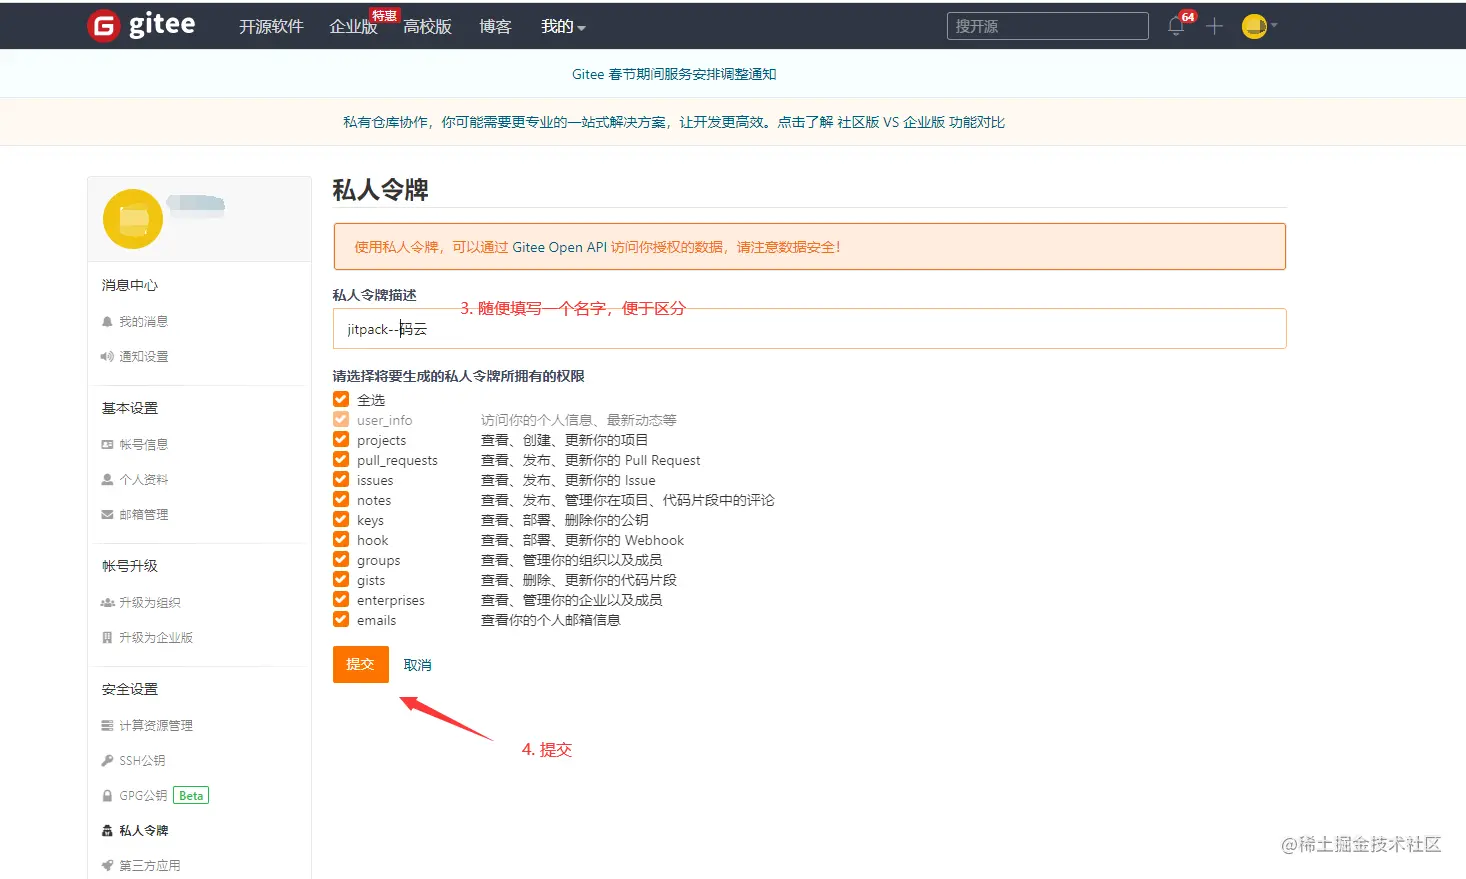Viewport: 1466px width, 879px height.
Task: Open 邮箱管理 settings page
Action: (x=144, y=515)
